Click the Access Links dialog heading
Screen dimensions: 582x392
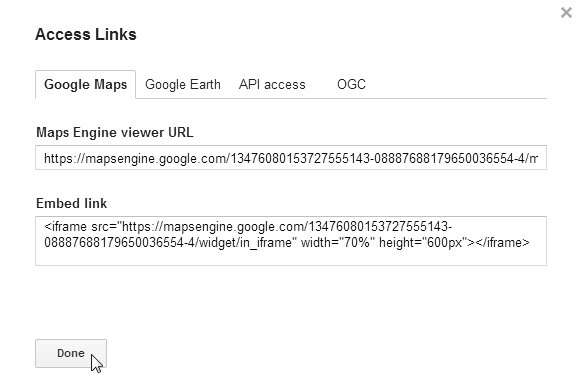click(86, 35)
